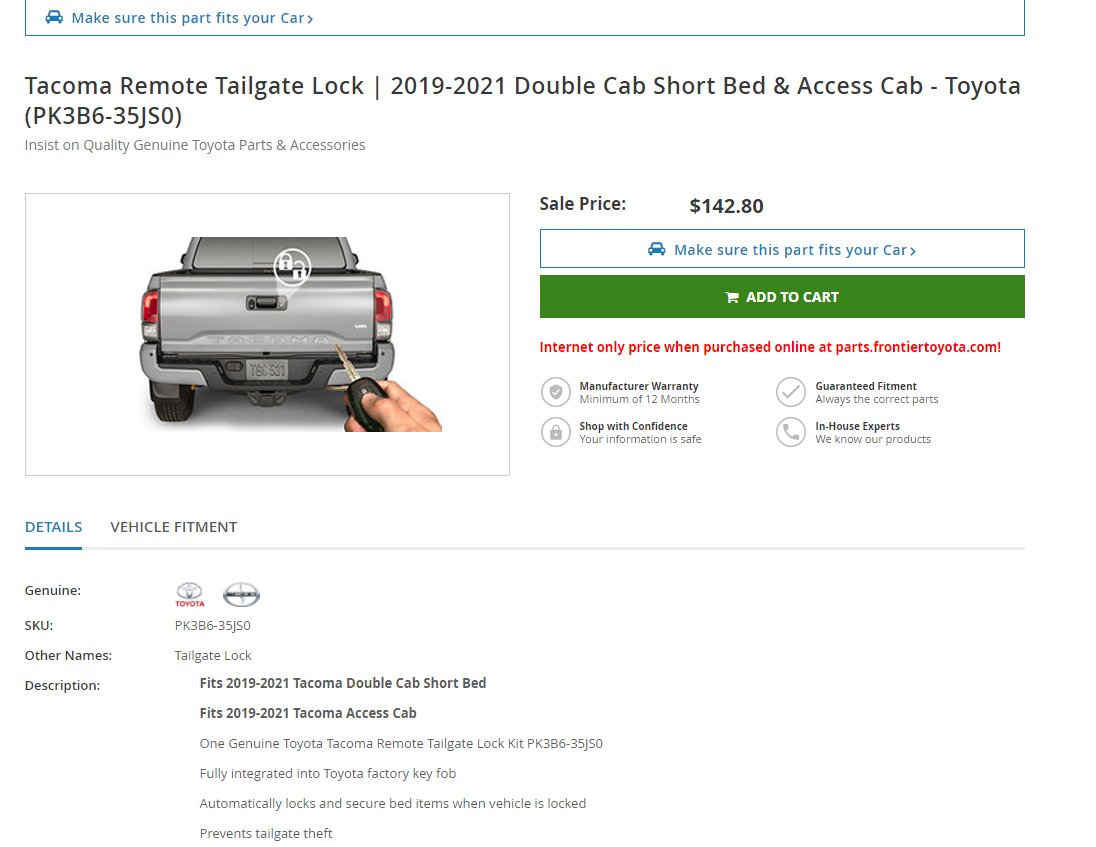Screen dimensions: 1096x847
Task: Click the Manufacturer Warranty text label
Action: (638, 386)
